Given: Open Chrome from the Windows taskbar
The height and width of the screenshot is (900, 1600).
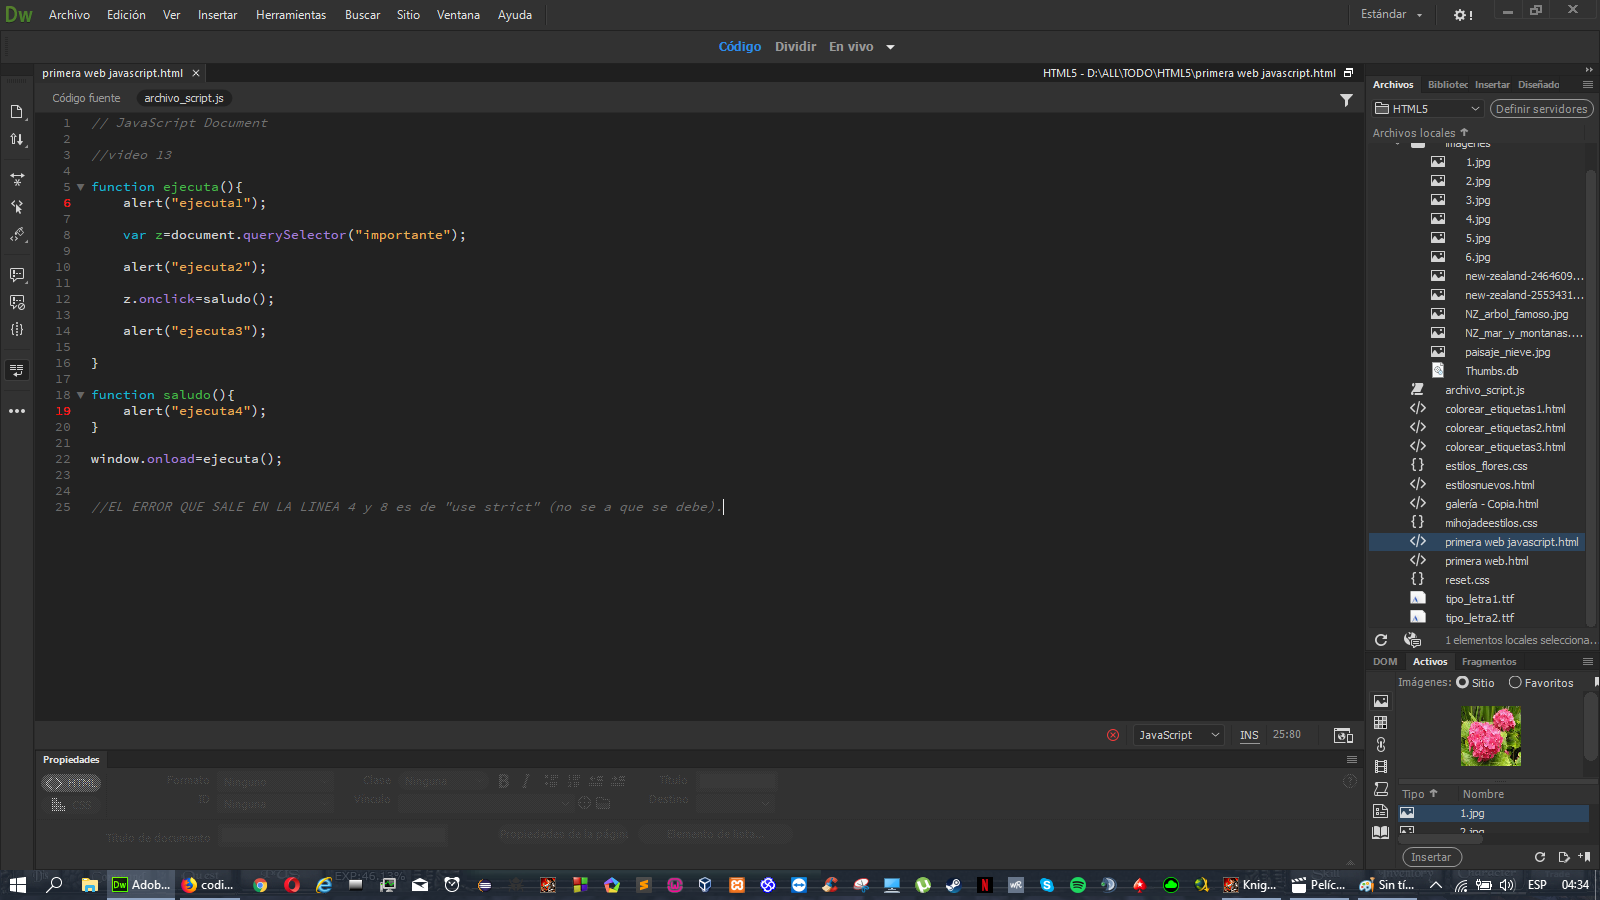Looking at the screenshot, I should tap(260, 885).
